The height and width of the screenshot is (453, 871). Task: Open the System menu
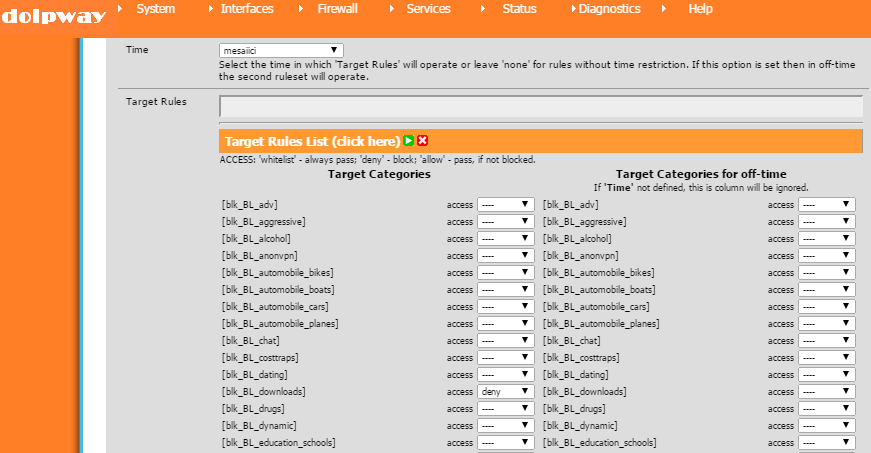coord(155,9)
